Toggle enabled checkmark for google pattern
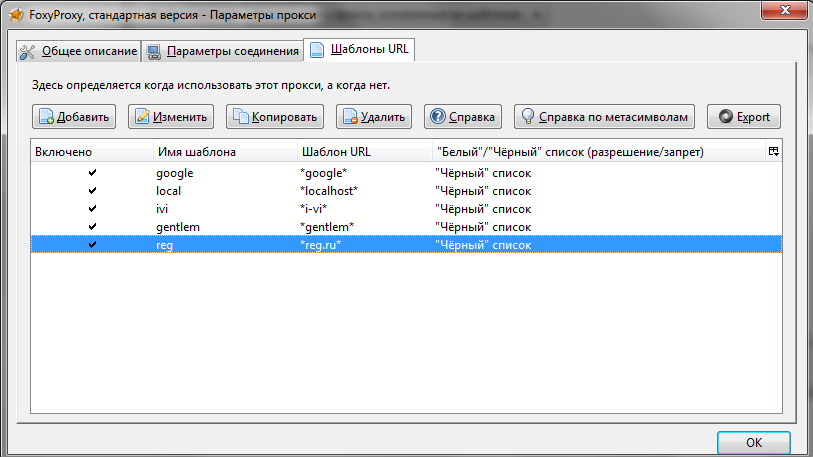The height and width of the screenshot is (457, 813). click(x=92, y=173)
